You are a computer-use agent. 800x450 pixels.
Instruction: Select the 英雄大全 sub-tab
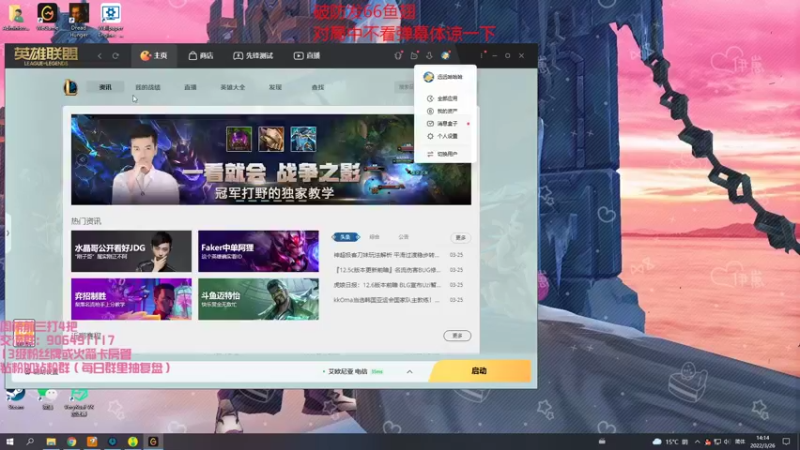[x=233, y=87]
